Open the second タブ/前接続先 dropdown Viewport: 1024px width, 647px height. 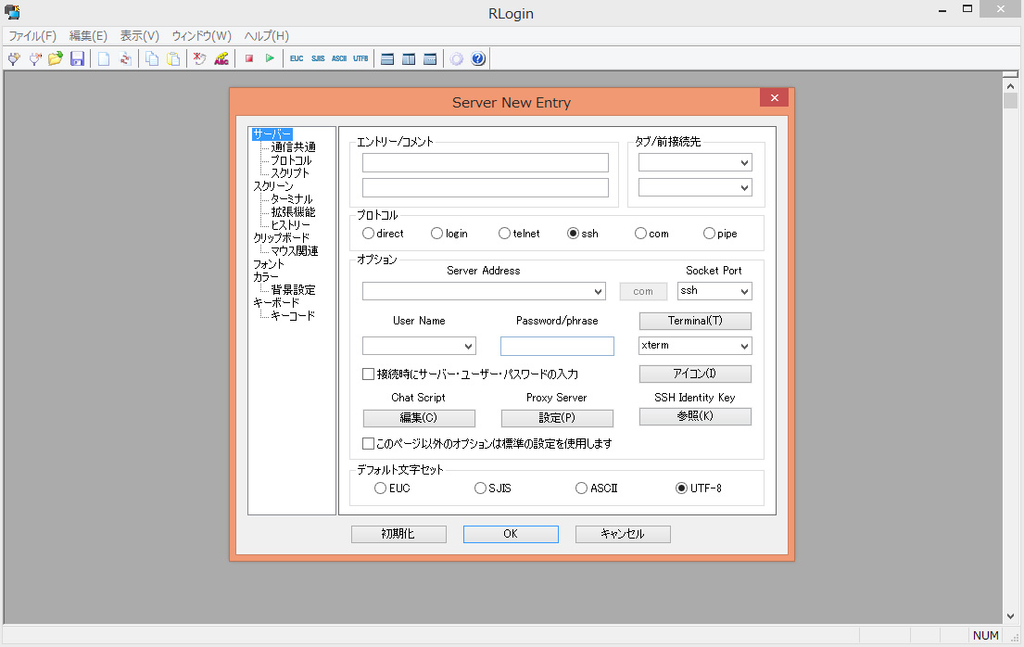pos(744,187)
